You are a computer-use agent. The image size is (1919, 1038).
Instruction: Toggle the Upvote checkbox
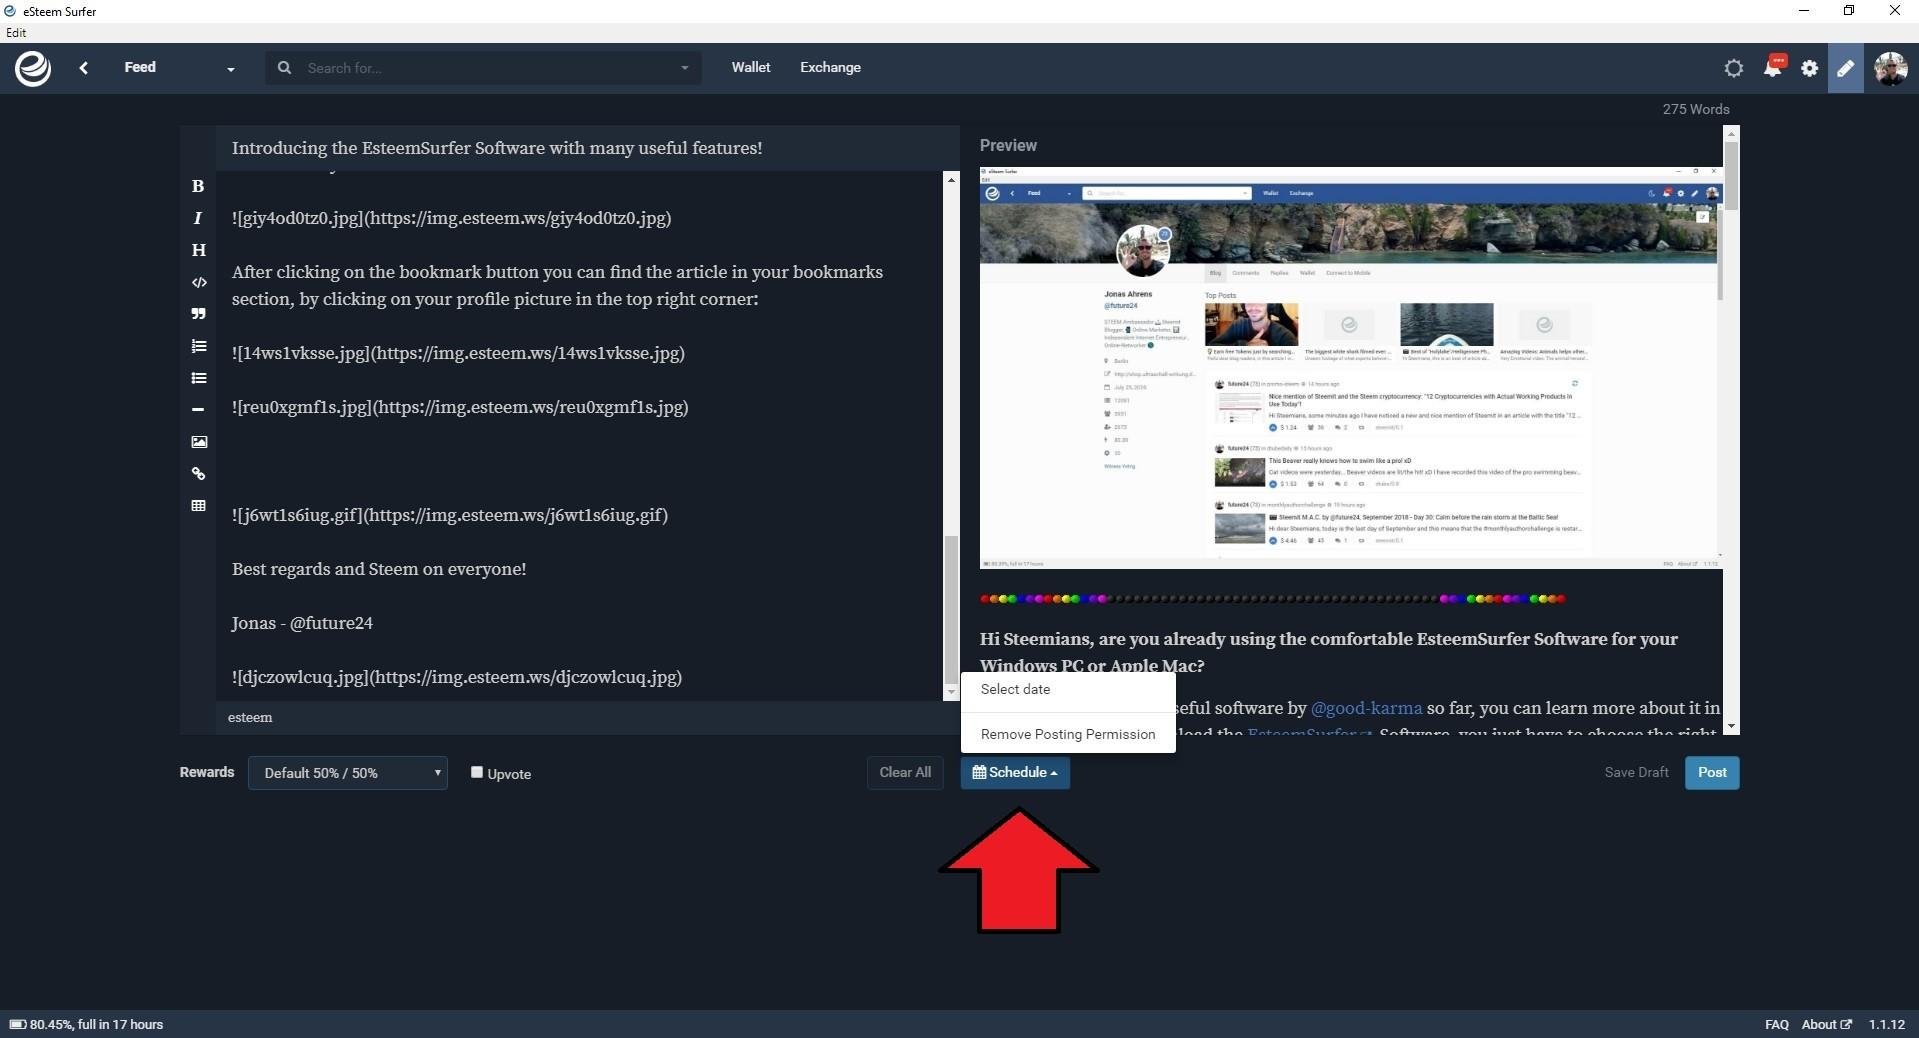point(477,772)
